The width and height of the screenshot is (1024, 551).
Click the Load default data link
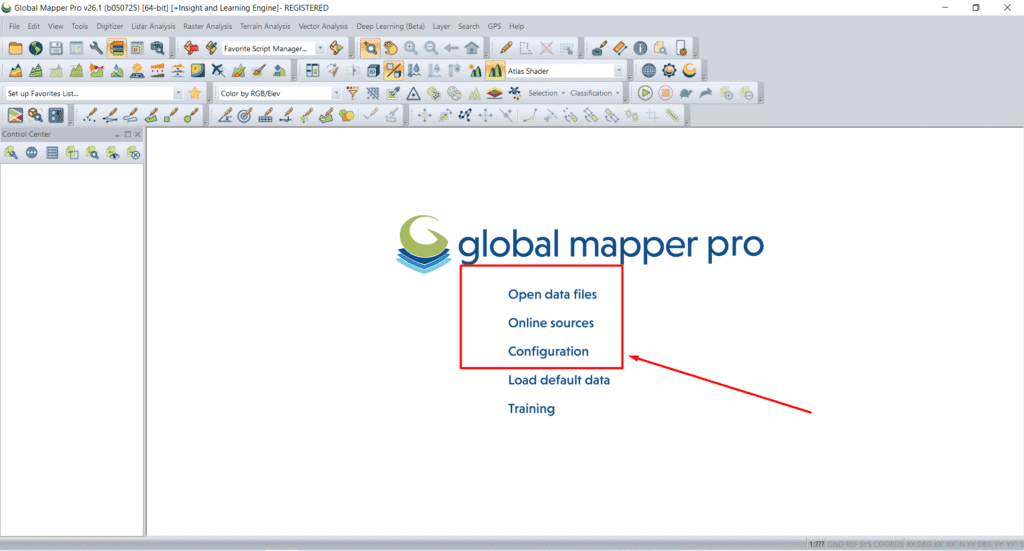[x=559, y=380]
